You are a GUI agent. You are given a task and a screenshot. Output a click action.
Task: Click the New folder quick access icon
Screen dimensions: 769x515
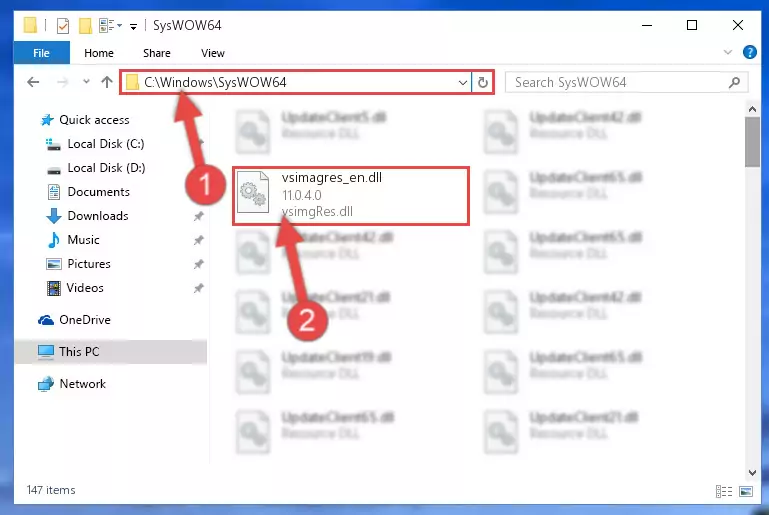coord(85,26)
